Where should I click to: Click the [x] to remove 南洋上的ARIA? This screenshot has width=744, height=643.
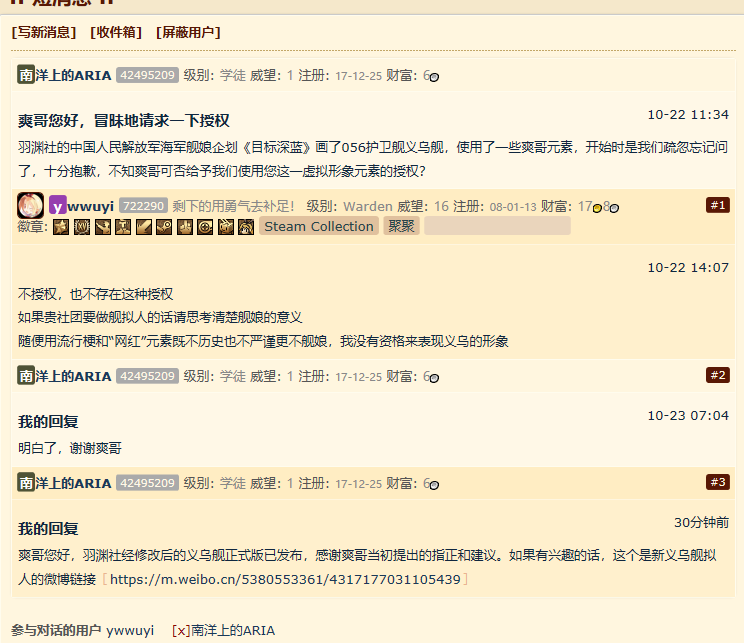pyautogui.click(x=181, y=631)
